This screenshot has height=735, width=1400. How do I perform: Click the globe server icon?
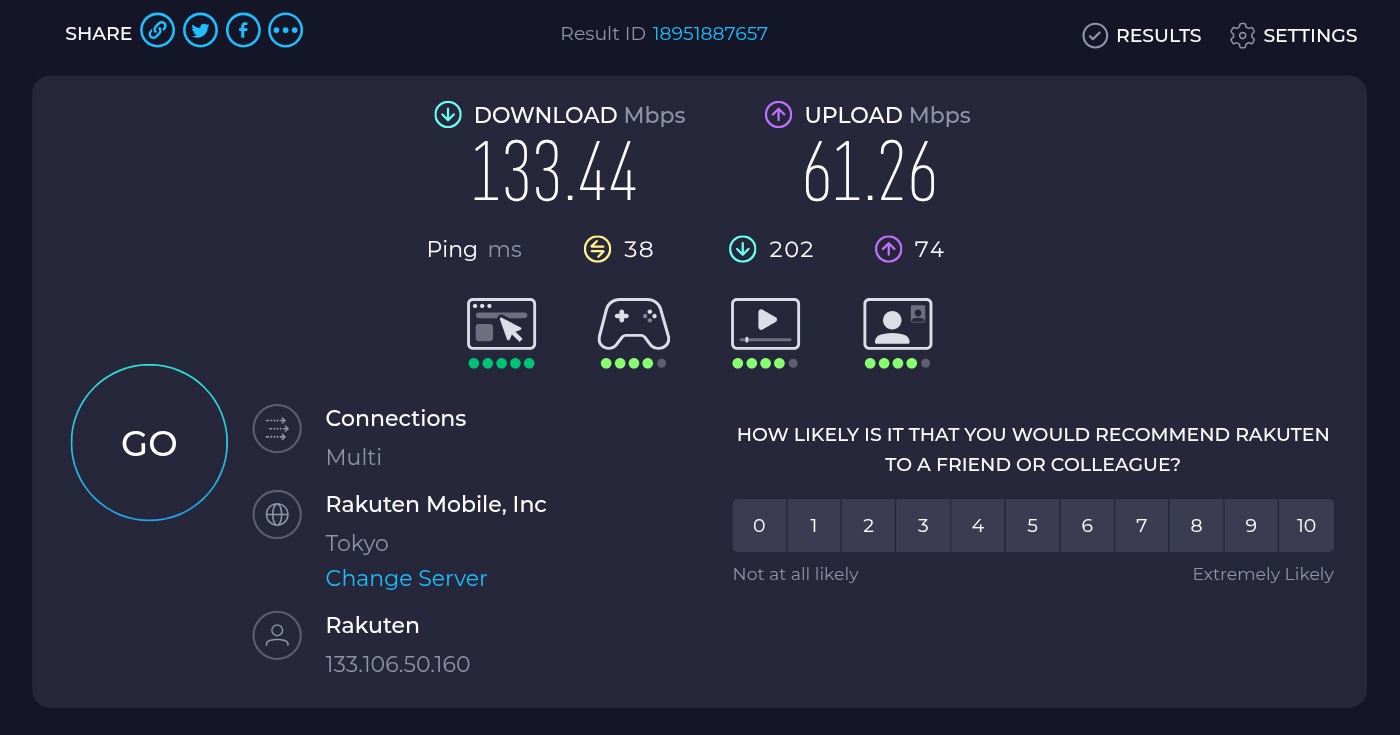[x=277, y=515]
